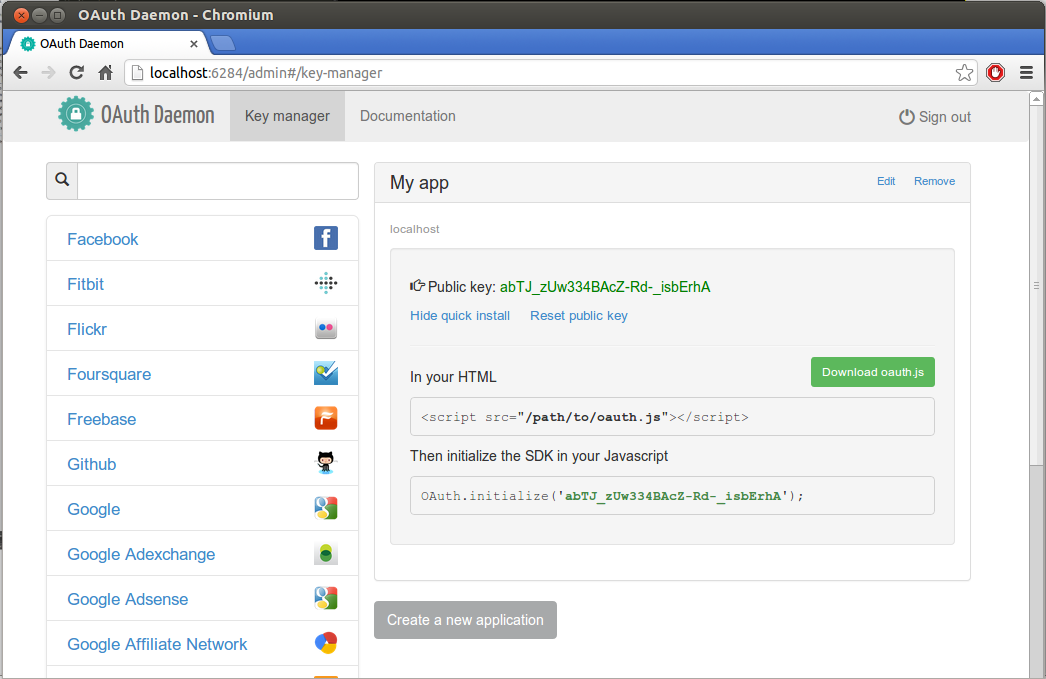Image resolution: width=1046 pixels, height=679 pixels.
Task: Go to the browser home page
Action: pyautogui.click(x=105, y=73)
